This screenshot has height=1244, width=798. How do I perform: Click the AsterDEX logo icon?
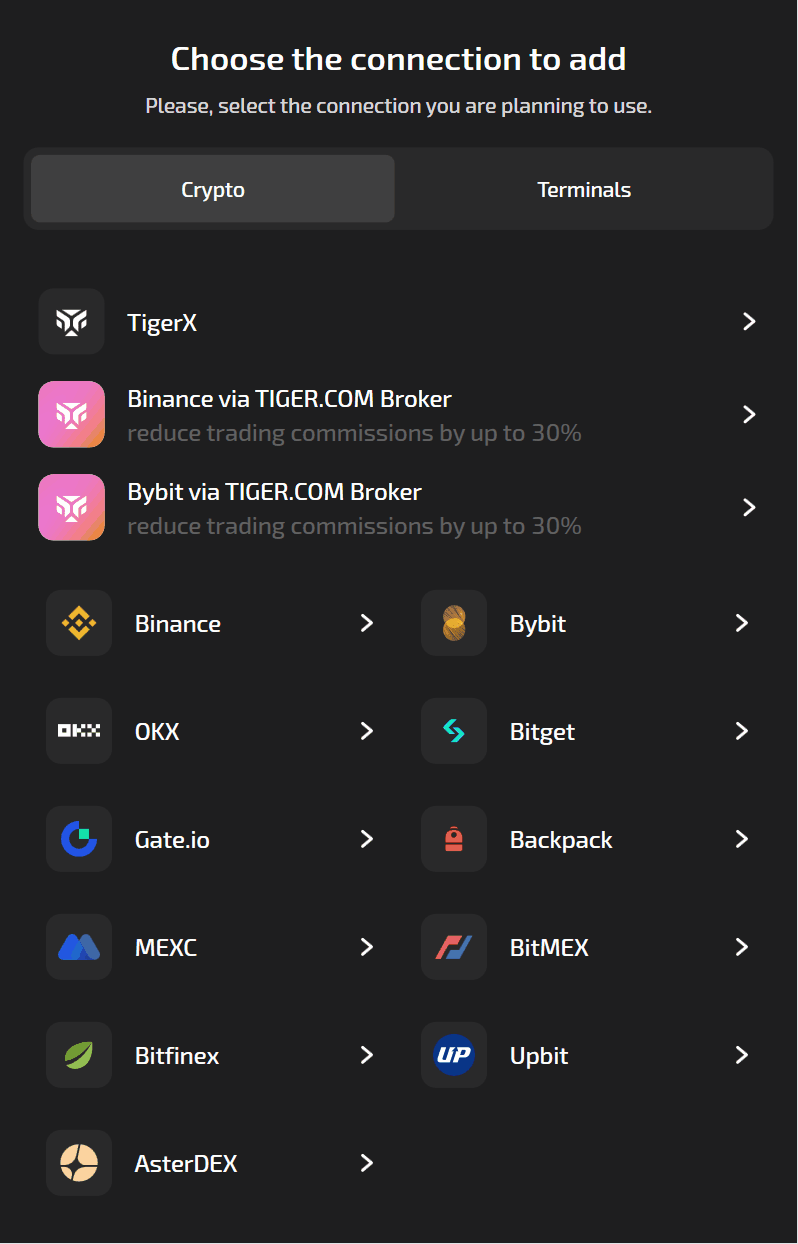click(x=79, y=1163)
